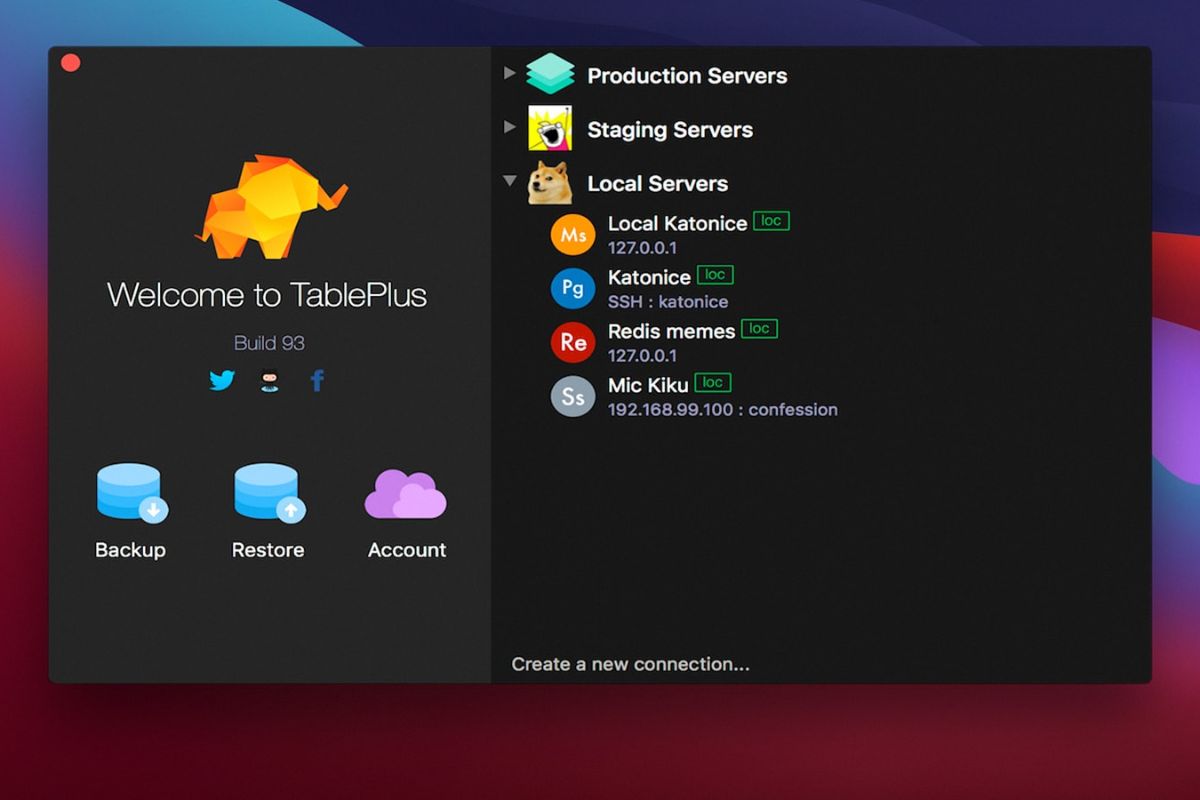Screen dimensions: 1200x800
Task: Select the Production Servers group label
Action: click(687, 76)
